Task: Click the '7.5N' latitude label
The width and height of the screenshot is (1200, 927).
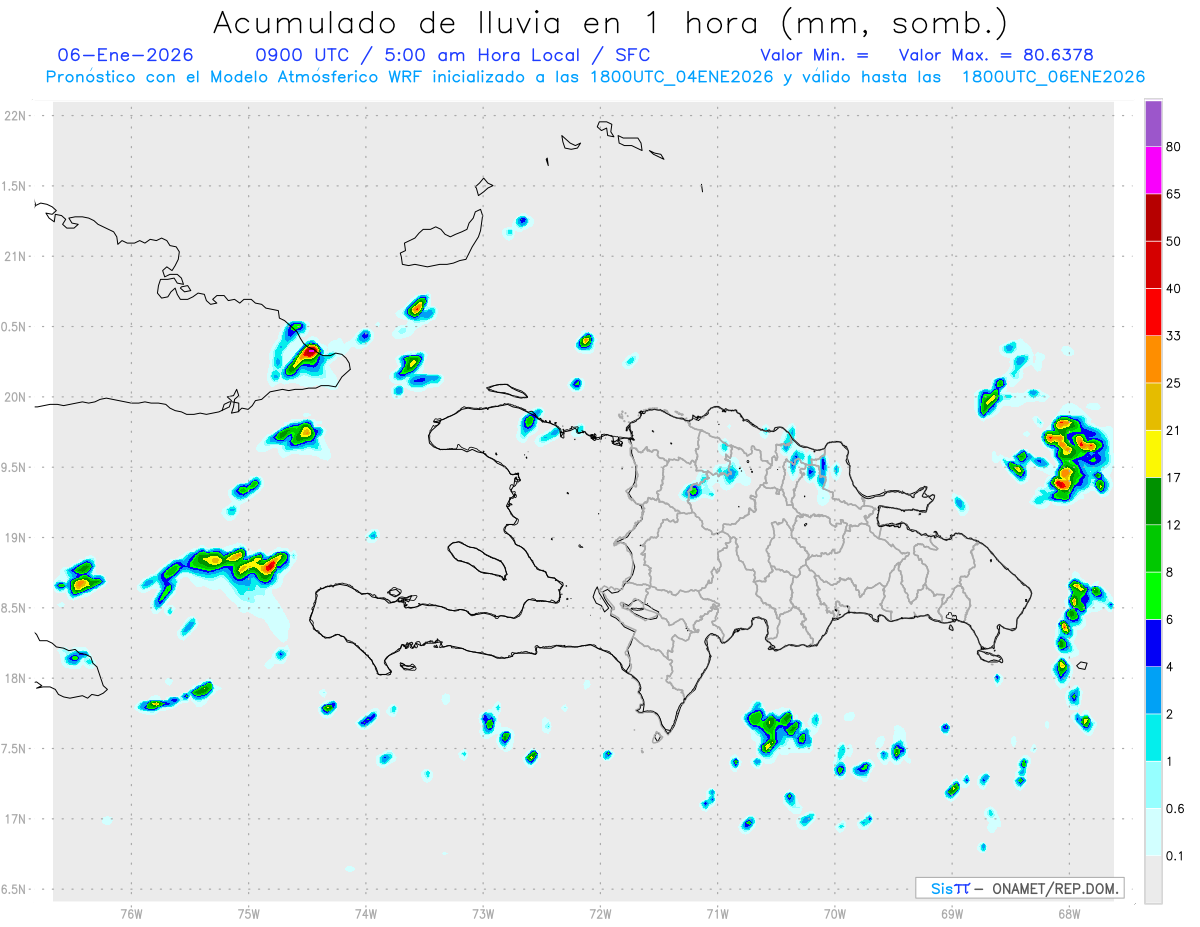Action: [x=14, y=750]
